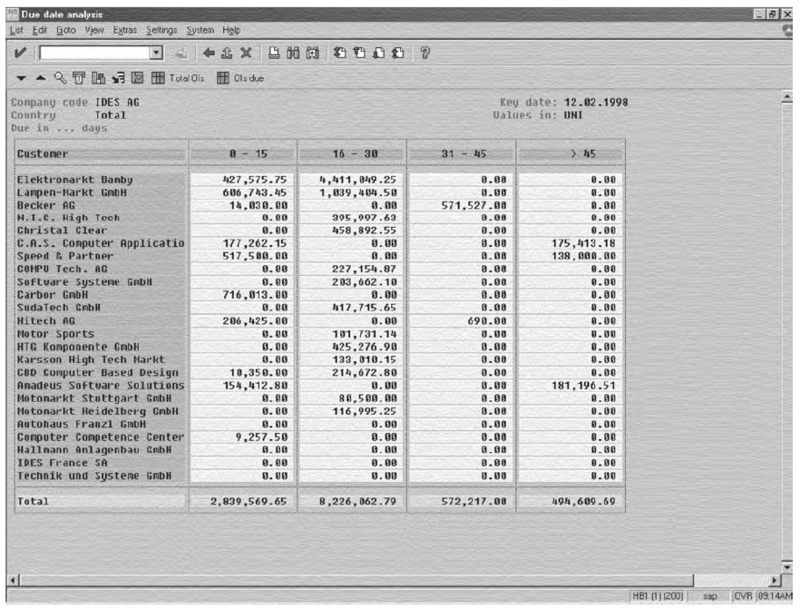Select customer Autohaus Franzl GmbH
The height and width of the screenshot is (609, 800).
click(x=81, y=424)
